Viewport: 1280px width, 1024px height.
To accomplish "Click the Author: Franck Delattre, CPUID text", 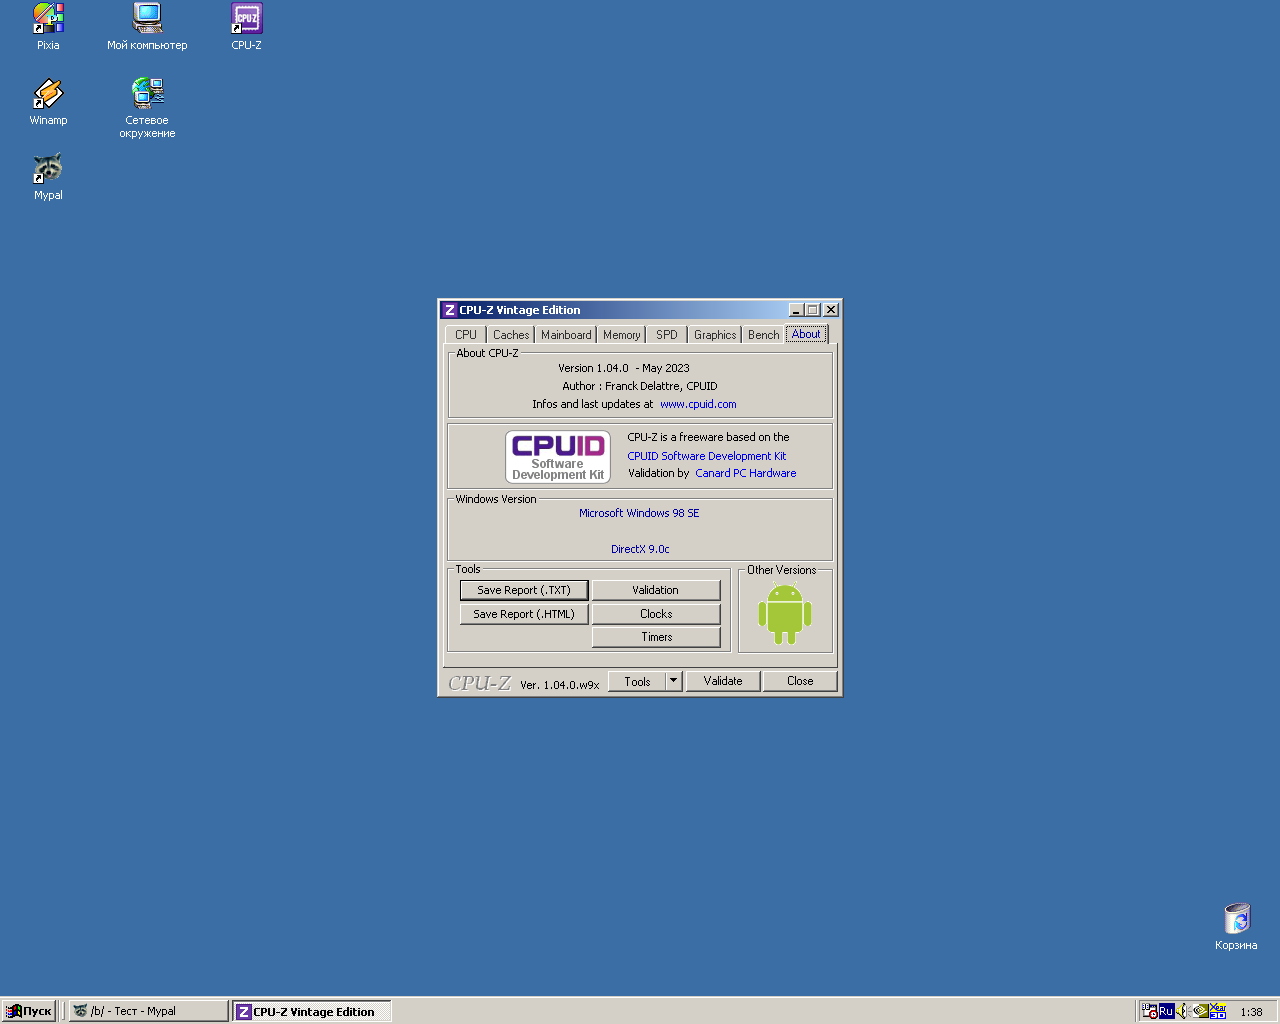I will pyautogui.click(x=640, y=386).
